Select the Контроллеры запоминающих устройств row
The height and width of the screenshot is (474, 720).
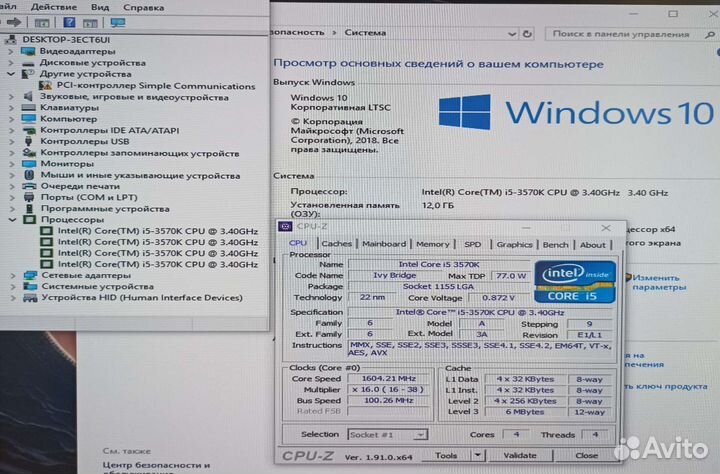coord(140,153)
